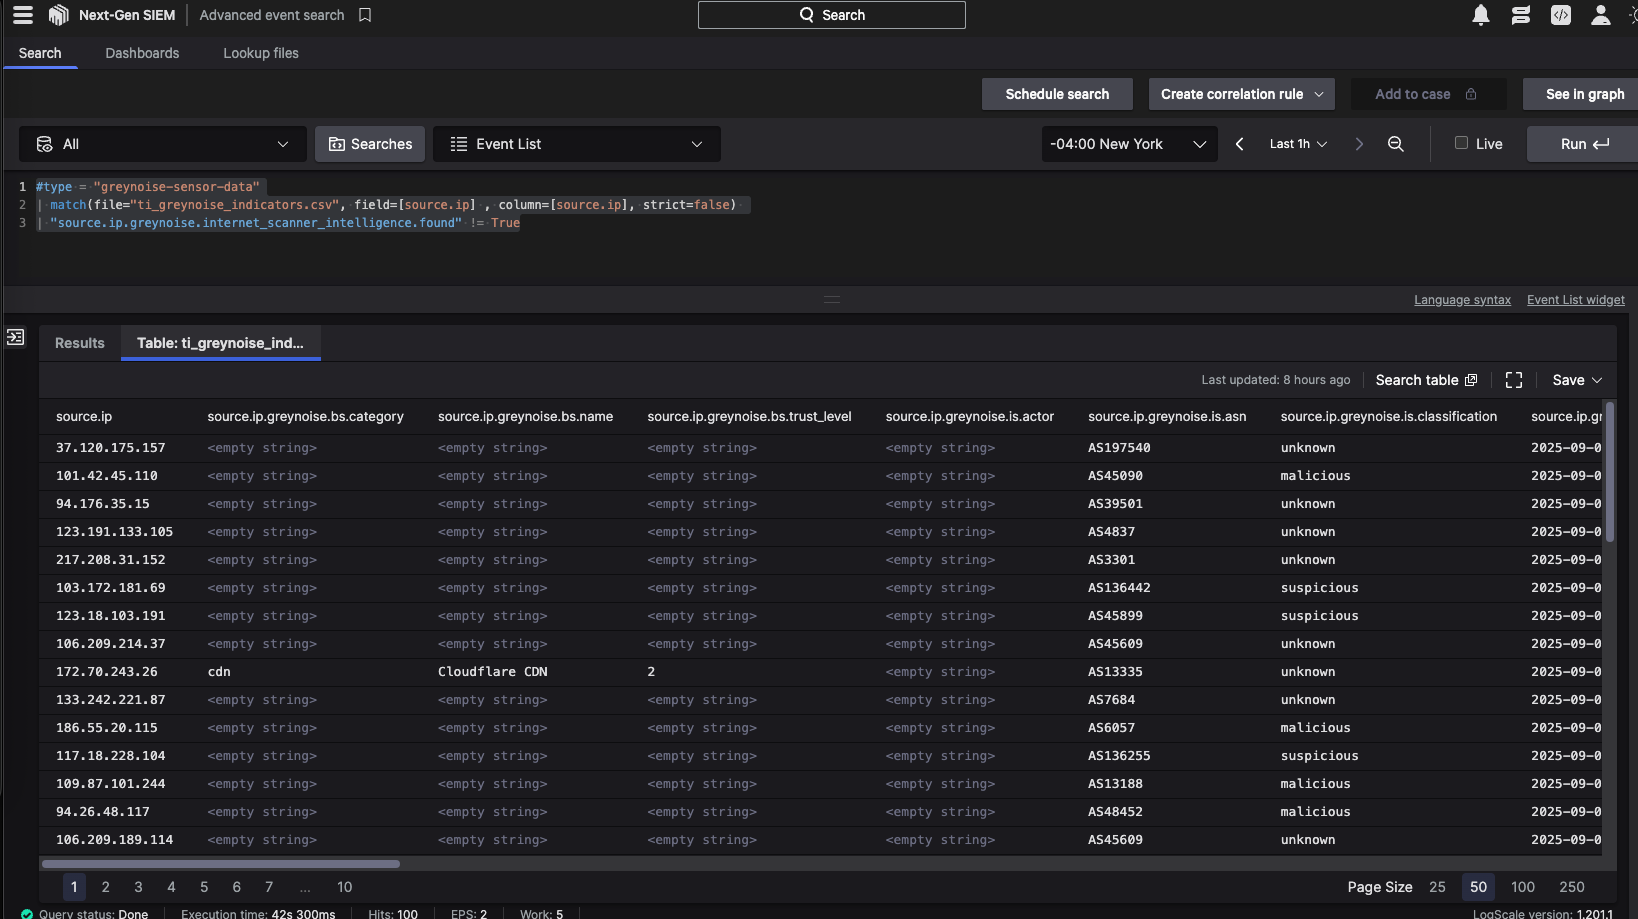Open the Save dropdown
This screenshot has height=919, width=1638.
point(1577,380)
